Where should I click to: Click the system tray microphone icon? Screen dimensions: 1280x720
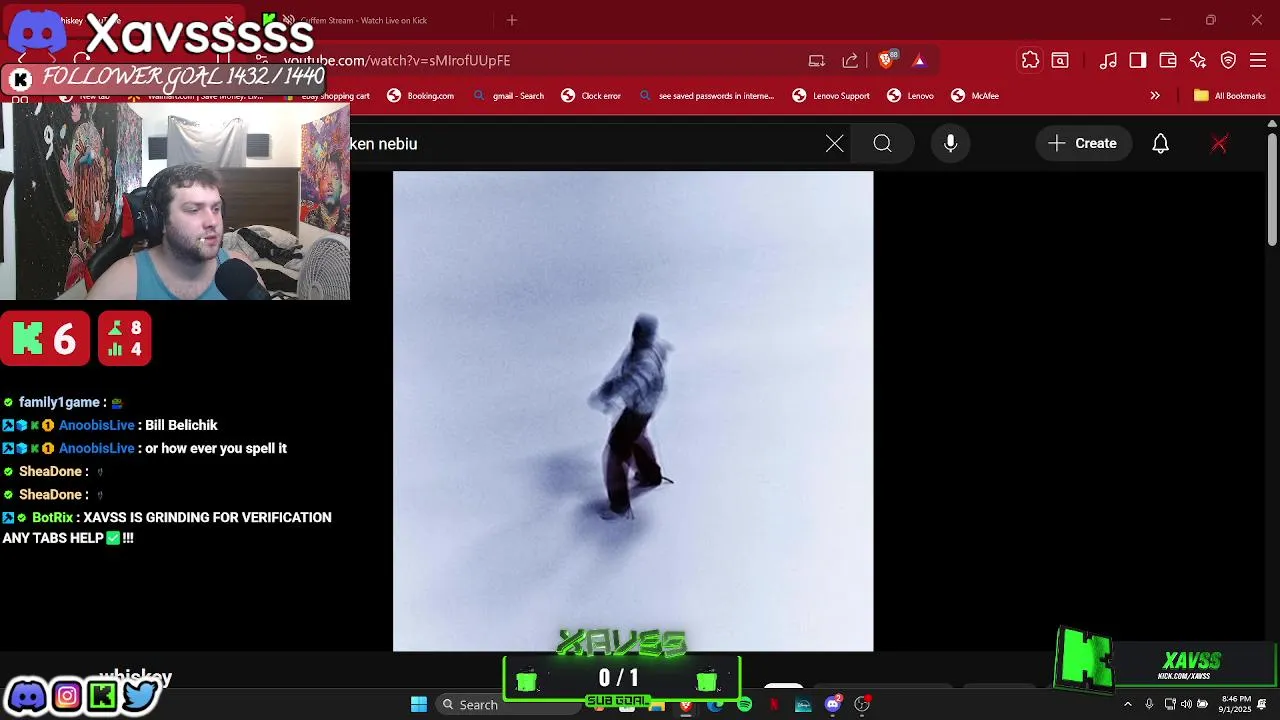click(x=1148, y=705)
